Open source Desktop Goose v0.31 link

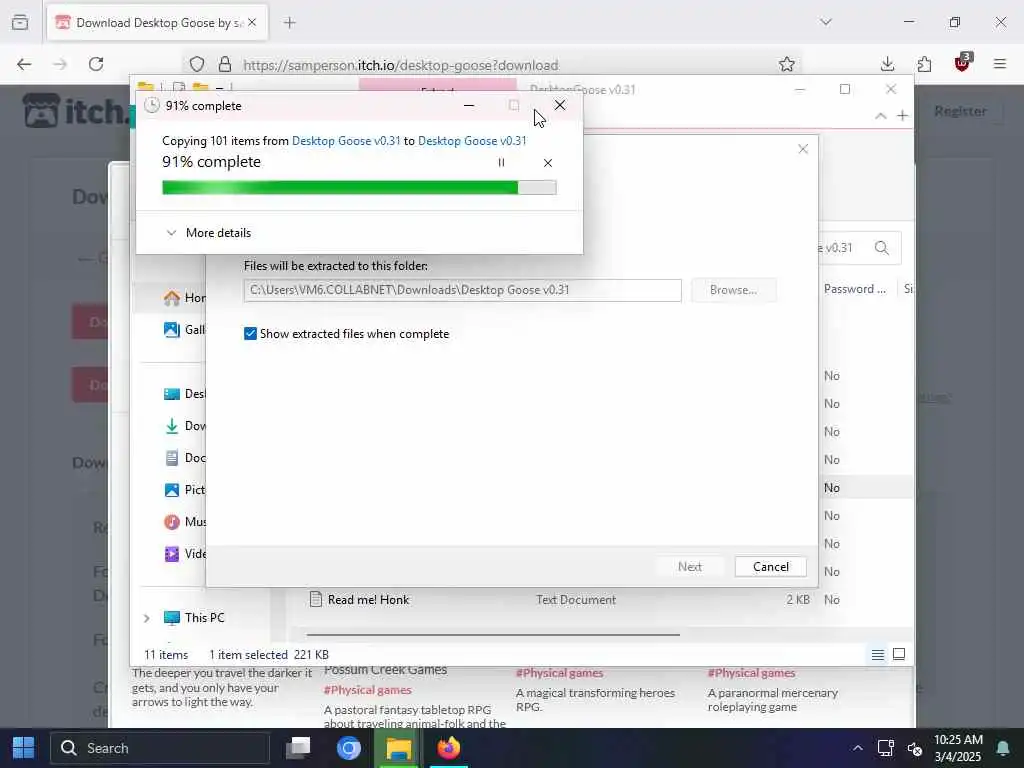coord(345,140)
